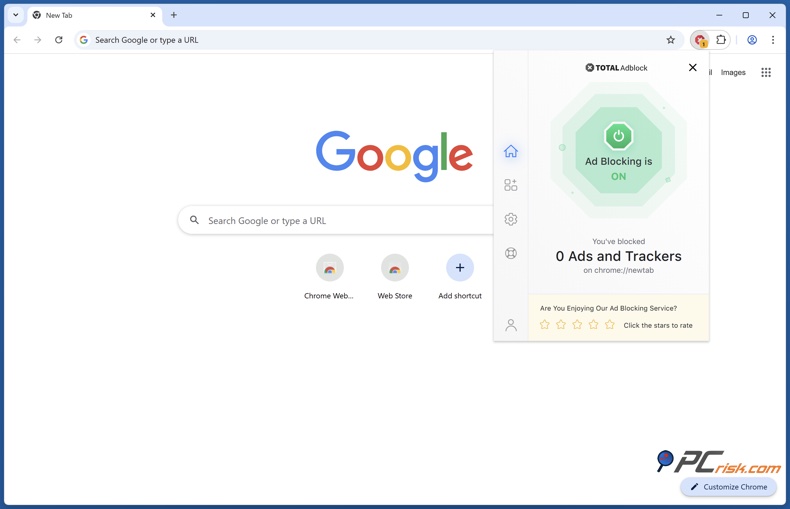The image size is (790, 509).
Task: Open the Images link
Action: pyautogui.click(x=733, y=72)
